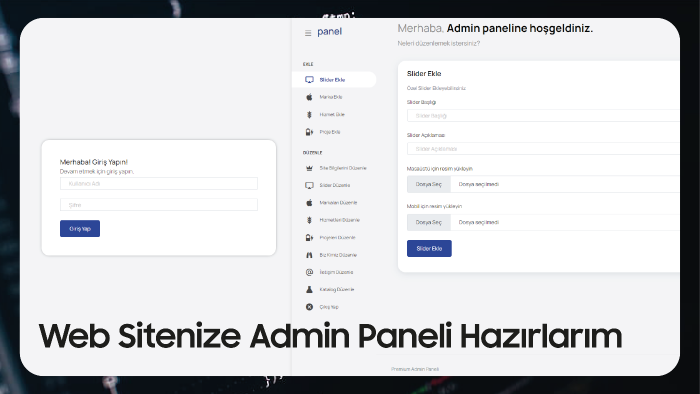
Task: Click the wheat icon for Hizmetleri Düzenle
Action: [309, 220]
